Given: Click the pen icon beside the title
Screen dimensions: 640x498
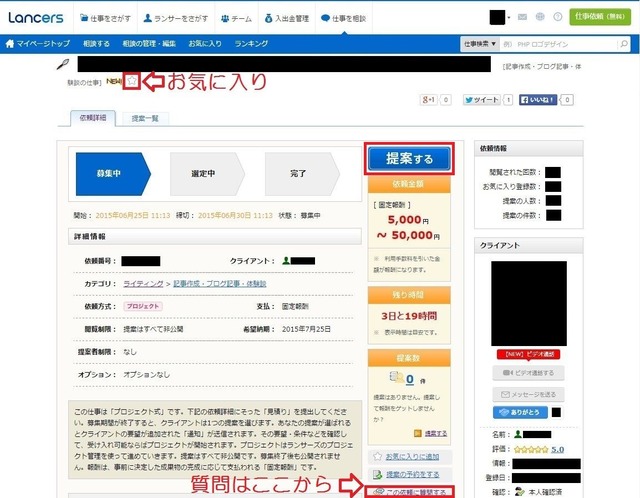Looking at the screenshot, I should (63, 64).
